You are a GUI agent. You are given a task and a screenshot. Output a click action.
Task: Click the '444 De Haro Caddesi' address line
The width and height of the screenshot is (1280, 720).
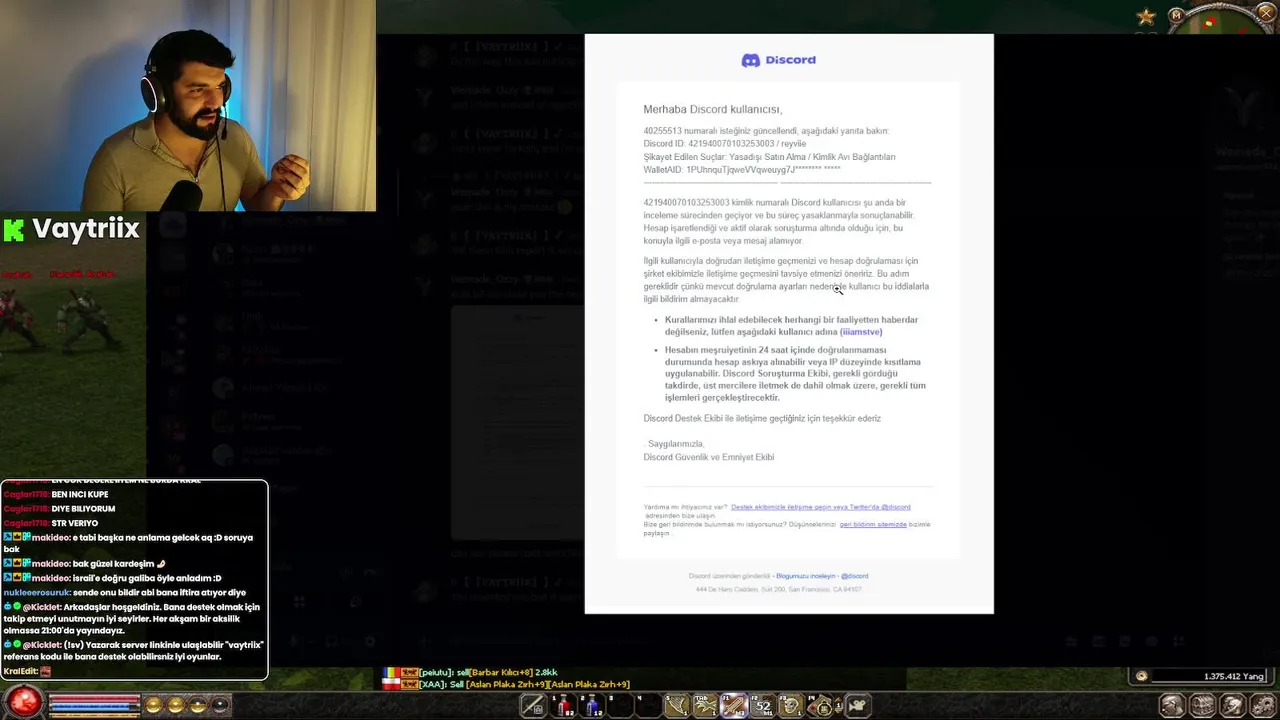(778, 589)
